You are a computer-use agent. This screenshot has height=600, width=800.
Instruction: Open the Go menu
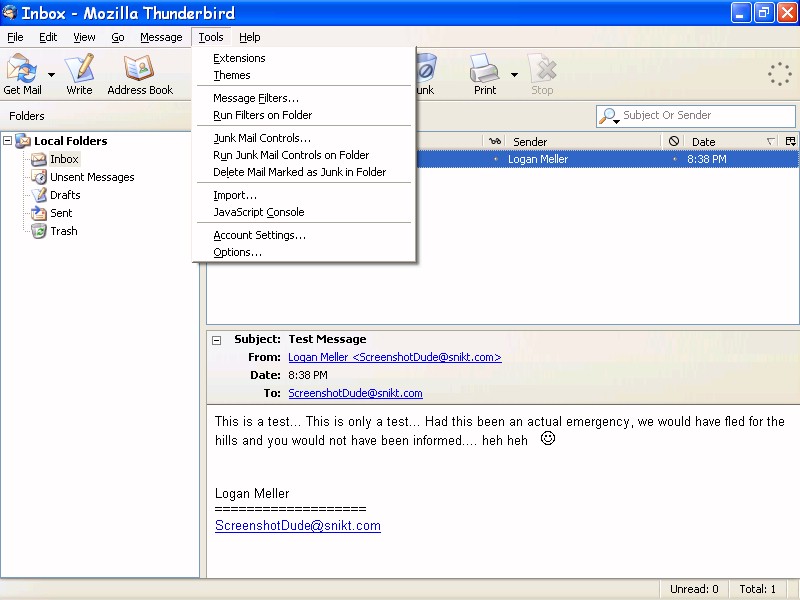tap(118, 37)
